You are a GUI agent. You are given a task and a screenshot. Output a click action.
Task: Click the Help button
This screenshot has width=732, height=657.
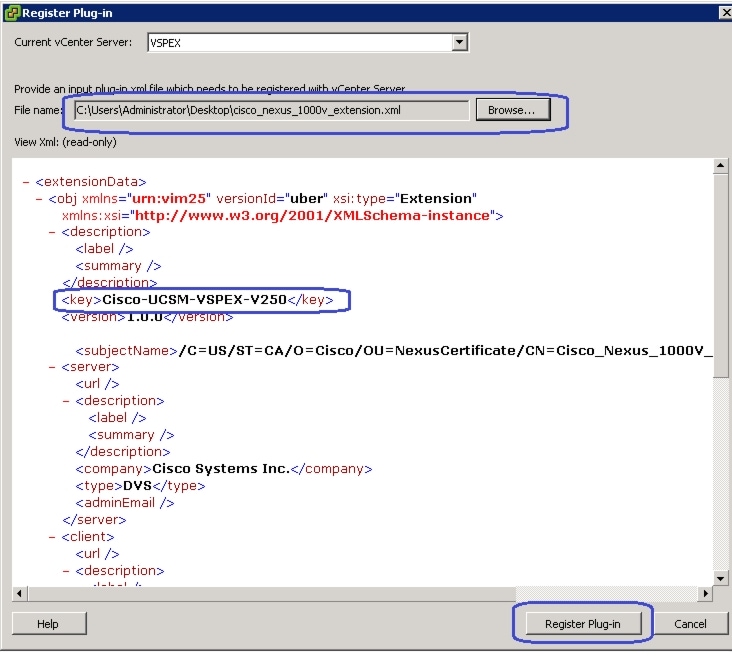[x=48, y=624]
